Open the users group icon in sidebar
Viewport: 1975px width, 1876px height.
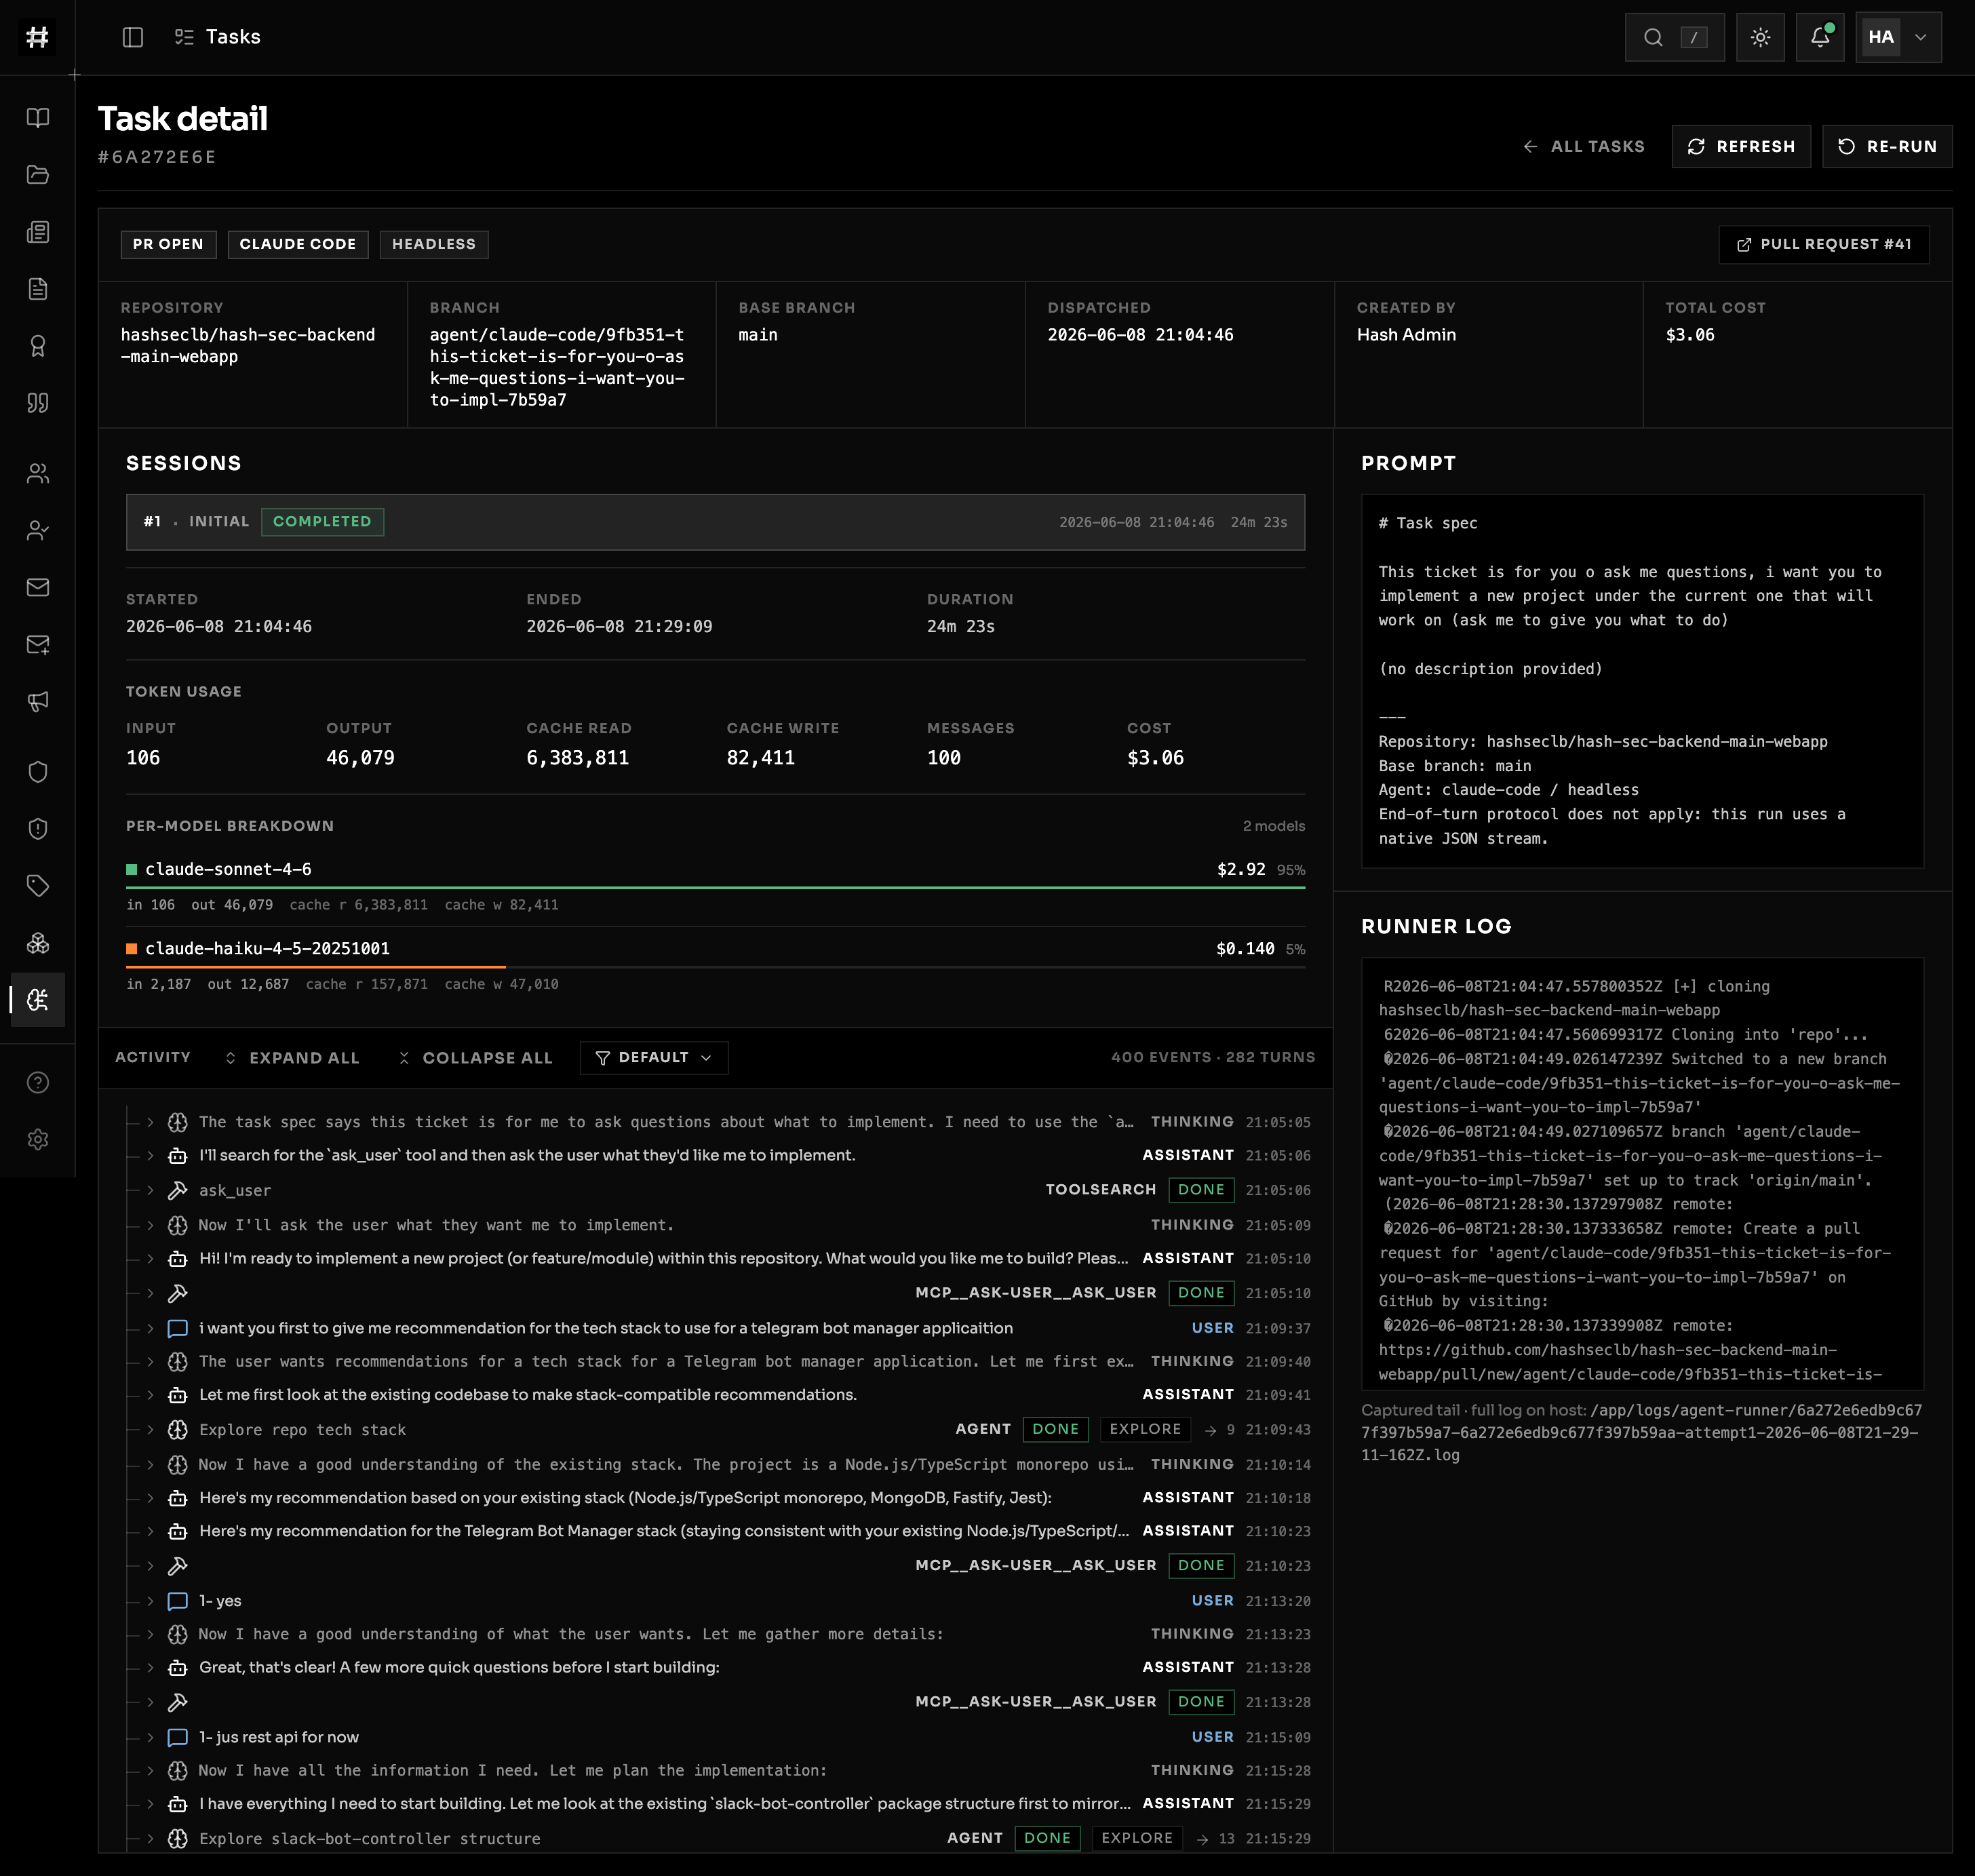pyautogui.click(x=38, y=473)
